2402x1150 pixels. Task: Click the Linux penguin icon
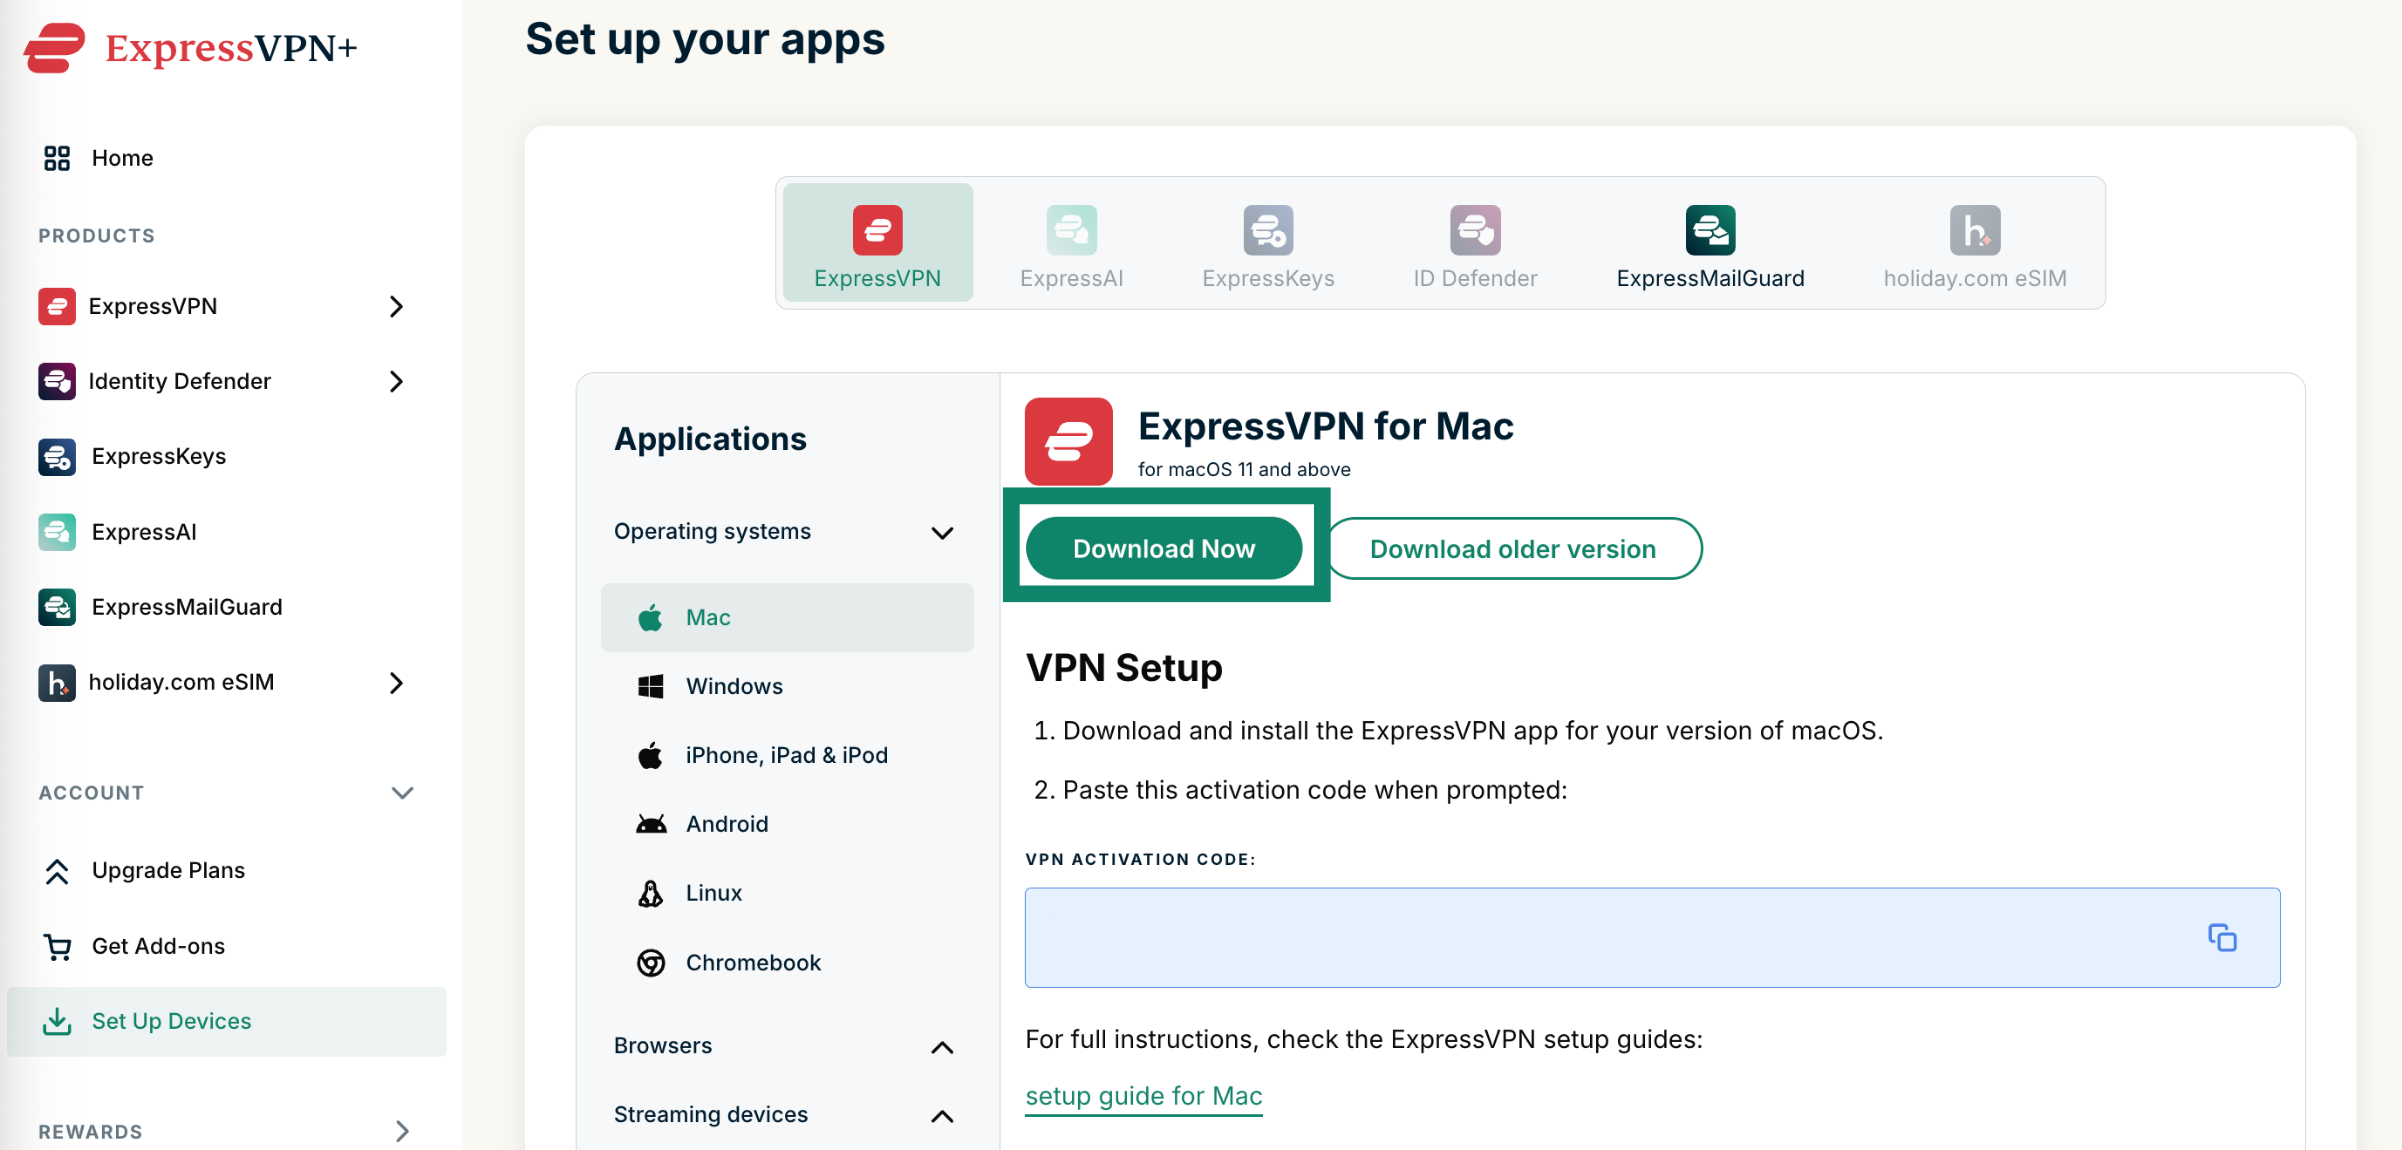pos(651,893)
